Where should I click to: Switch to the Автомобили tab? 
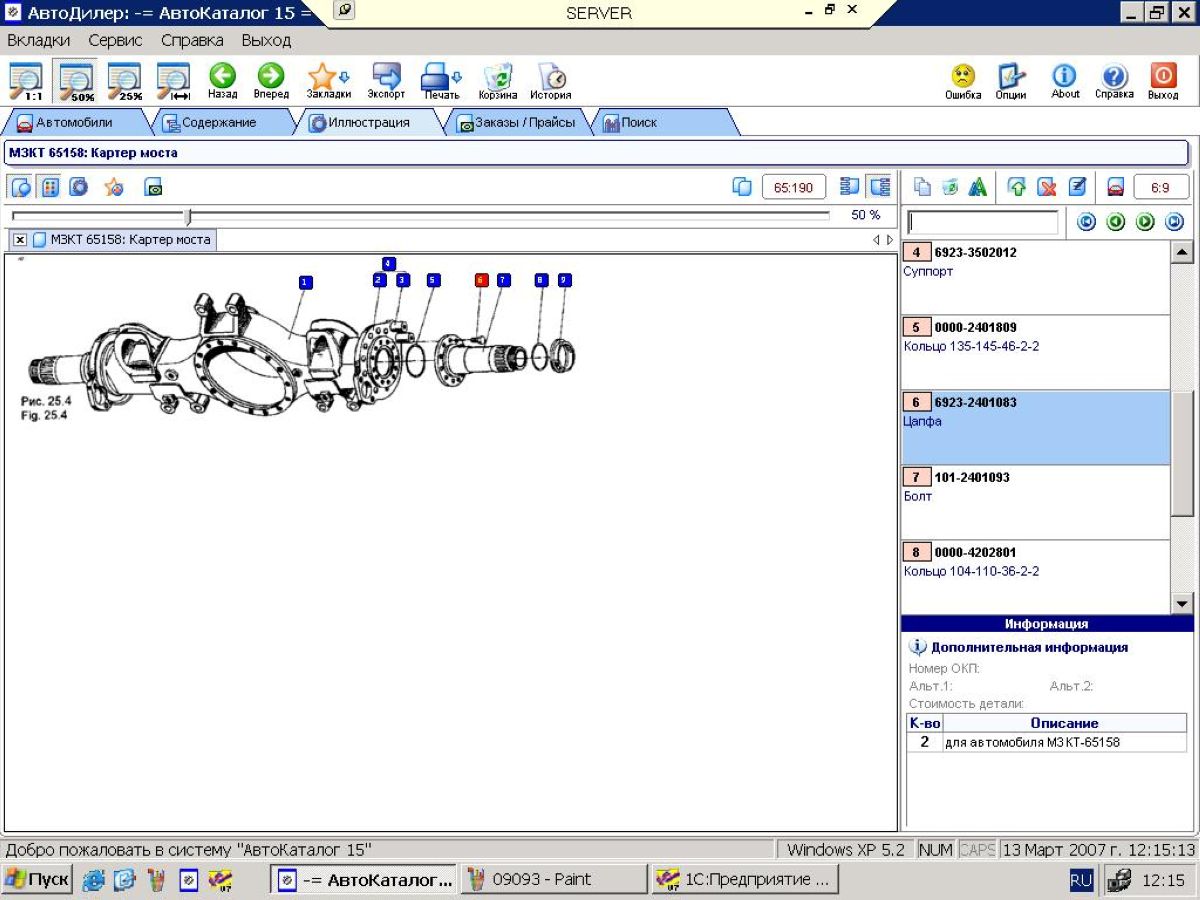click(x=74, y=123)
